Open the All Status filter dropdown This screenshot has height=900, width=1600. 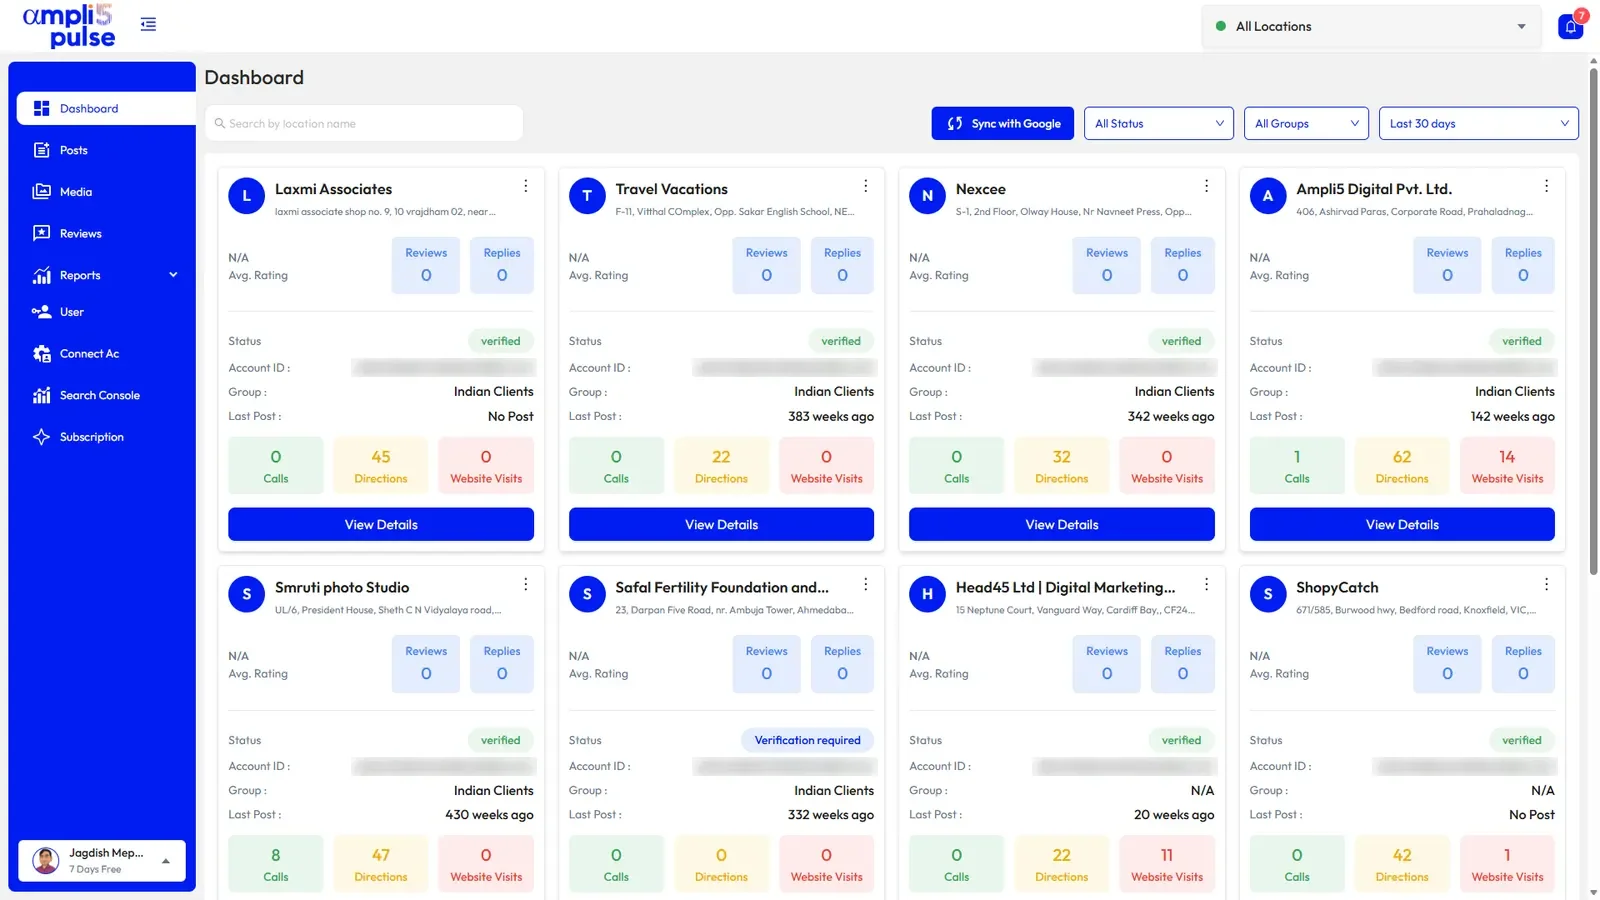pos(1159,124)
